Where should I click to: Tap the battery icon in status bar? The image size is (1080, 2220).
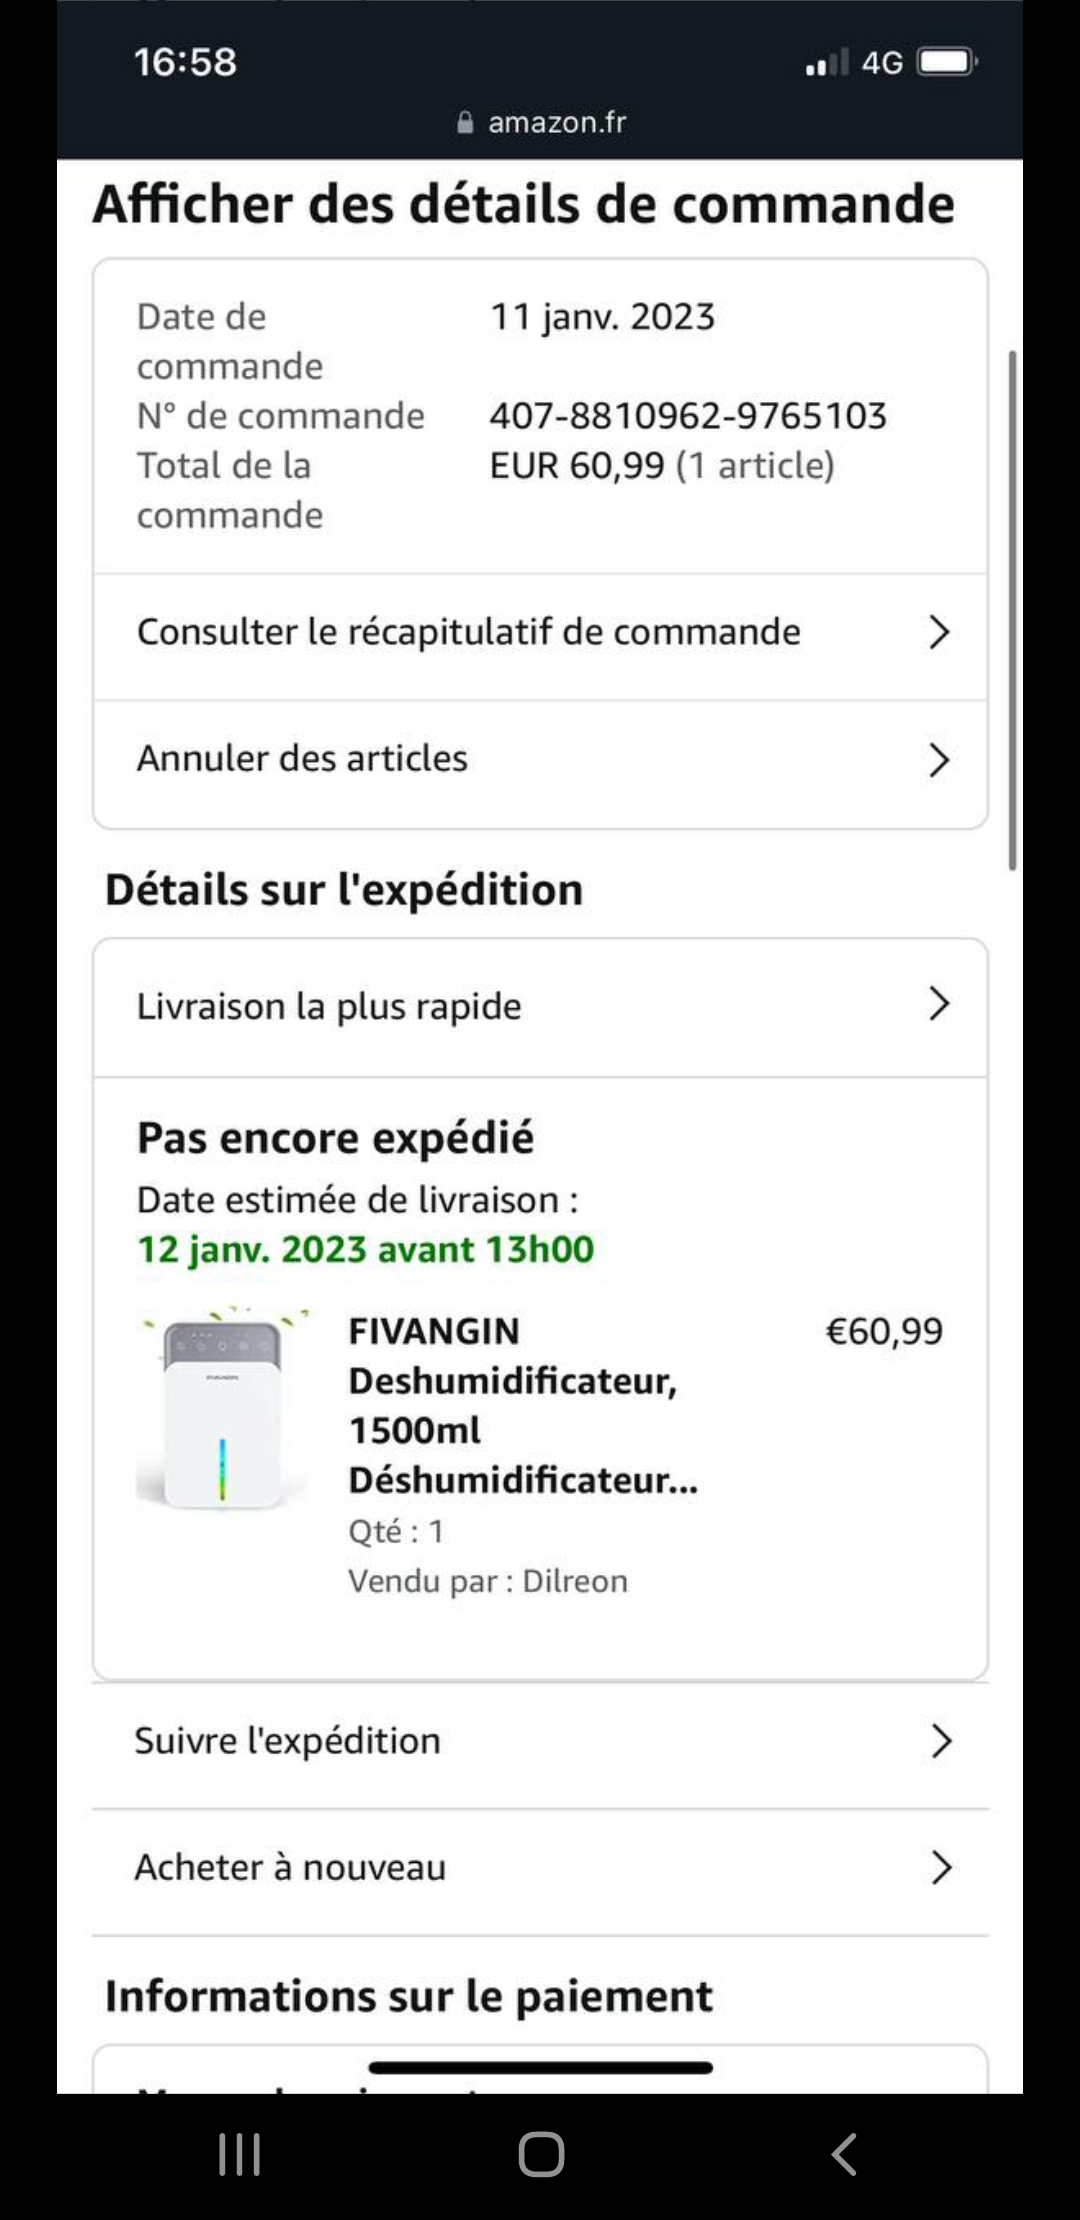point(947,62)
